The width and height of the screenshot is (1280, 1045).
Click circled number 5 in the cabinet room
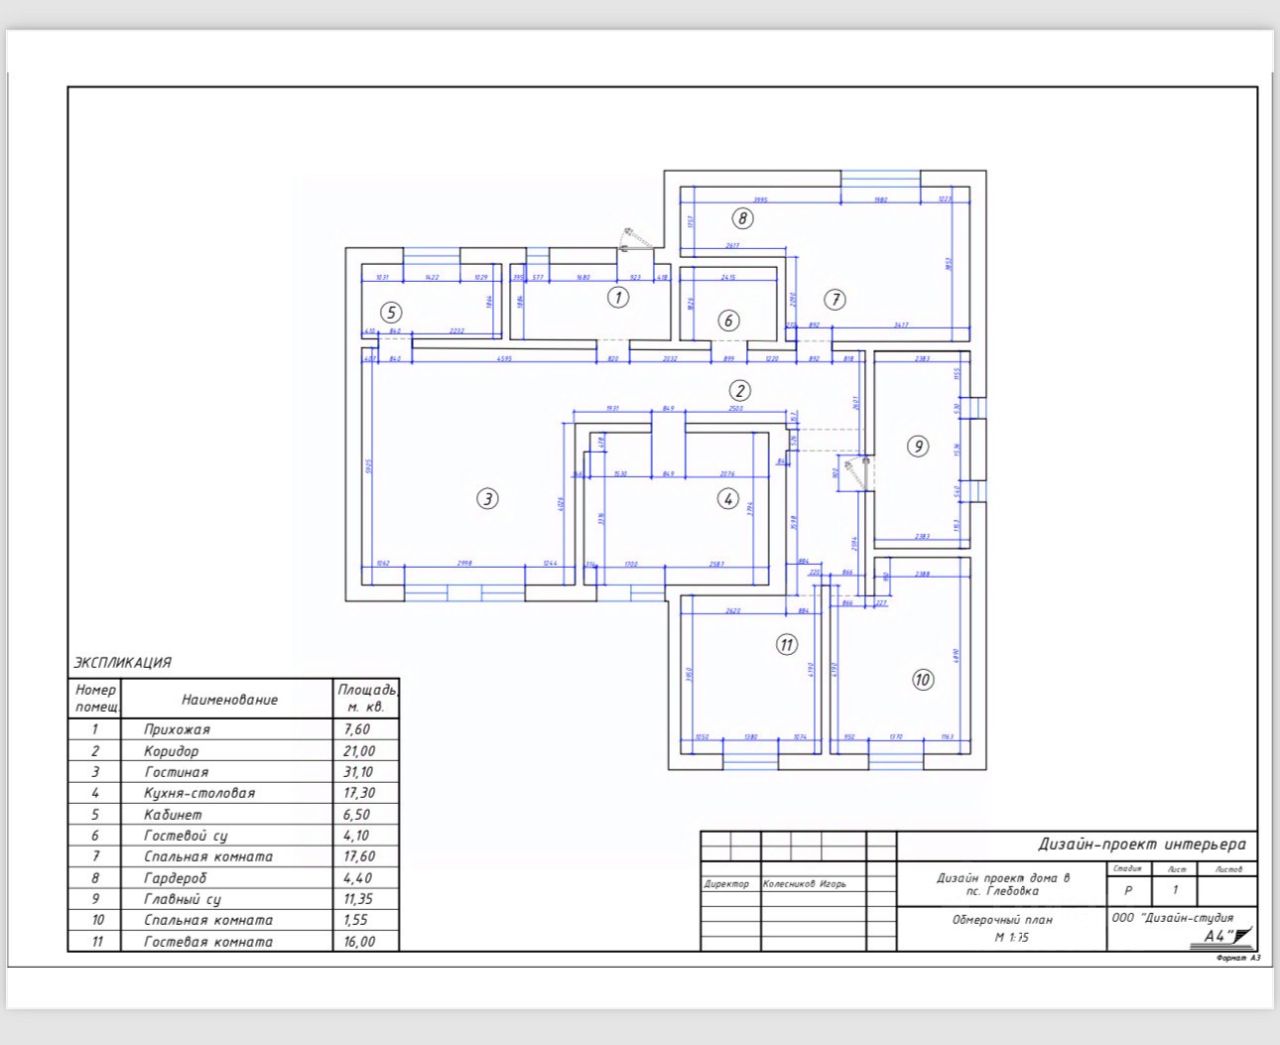391,313
